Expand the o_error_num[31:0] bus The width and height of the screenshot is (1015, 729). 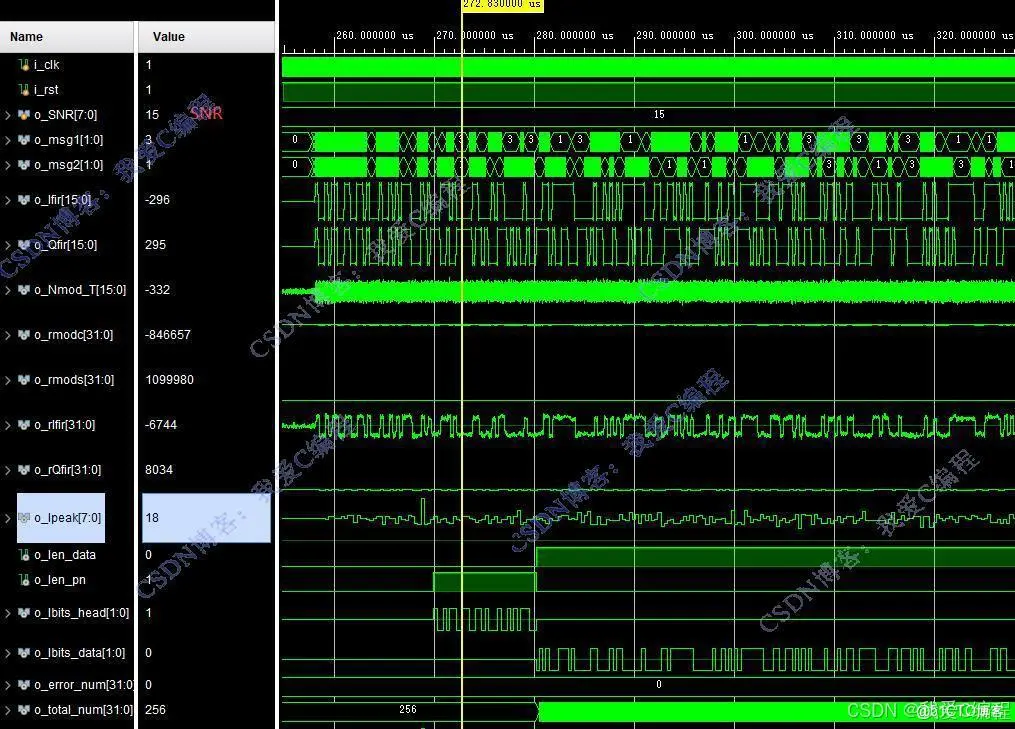(7, 685)
